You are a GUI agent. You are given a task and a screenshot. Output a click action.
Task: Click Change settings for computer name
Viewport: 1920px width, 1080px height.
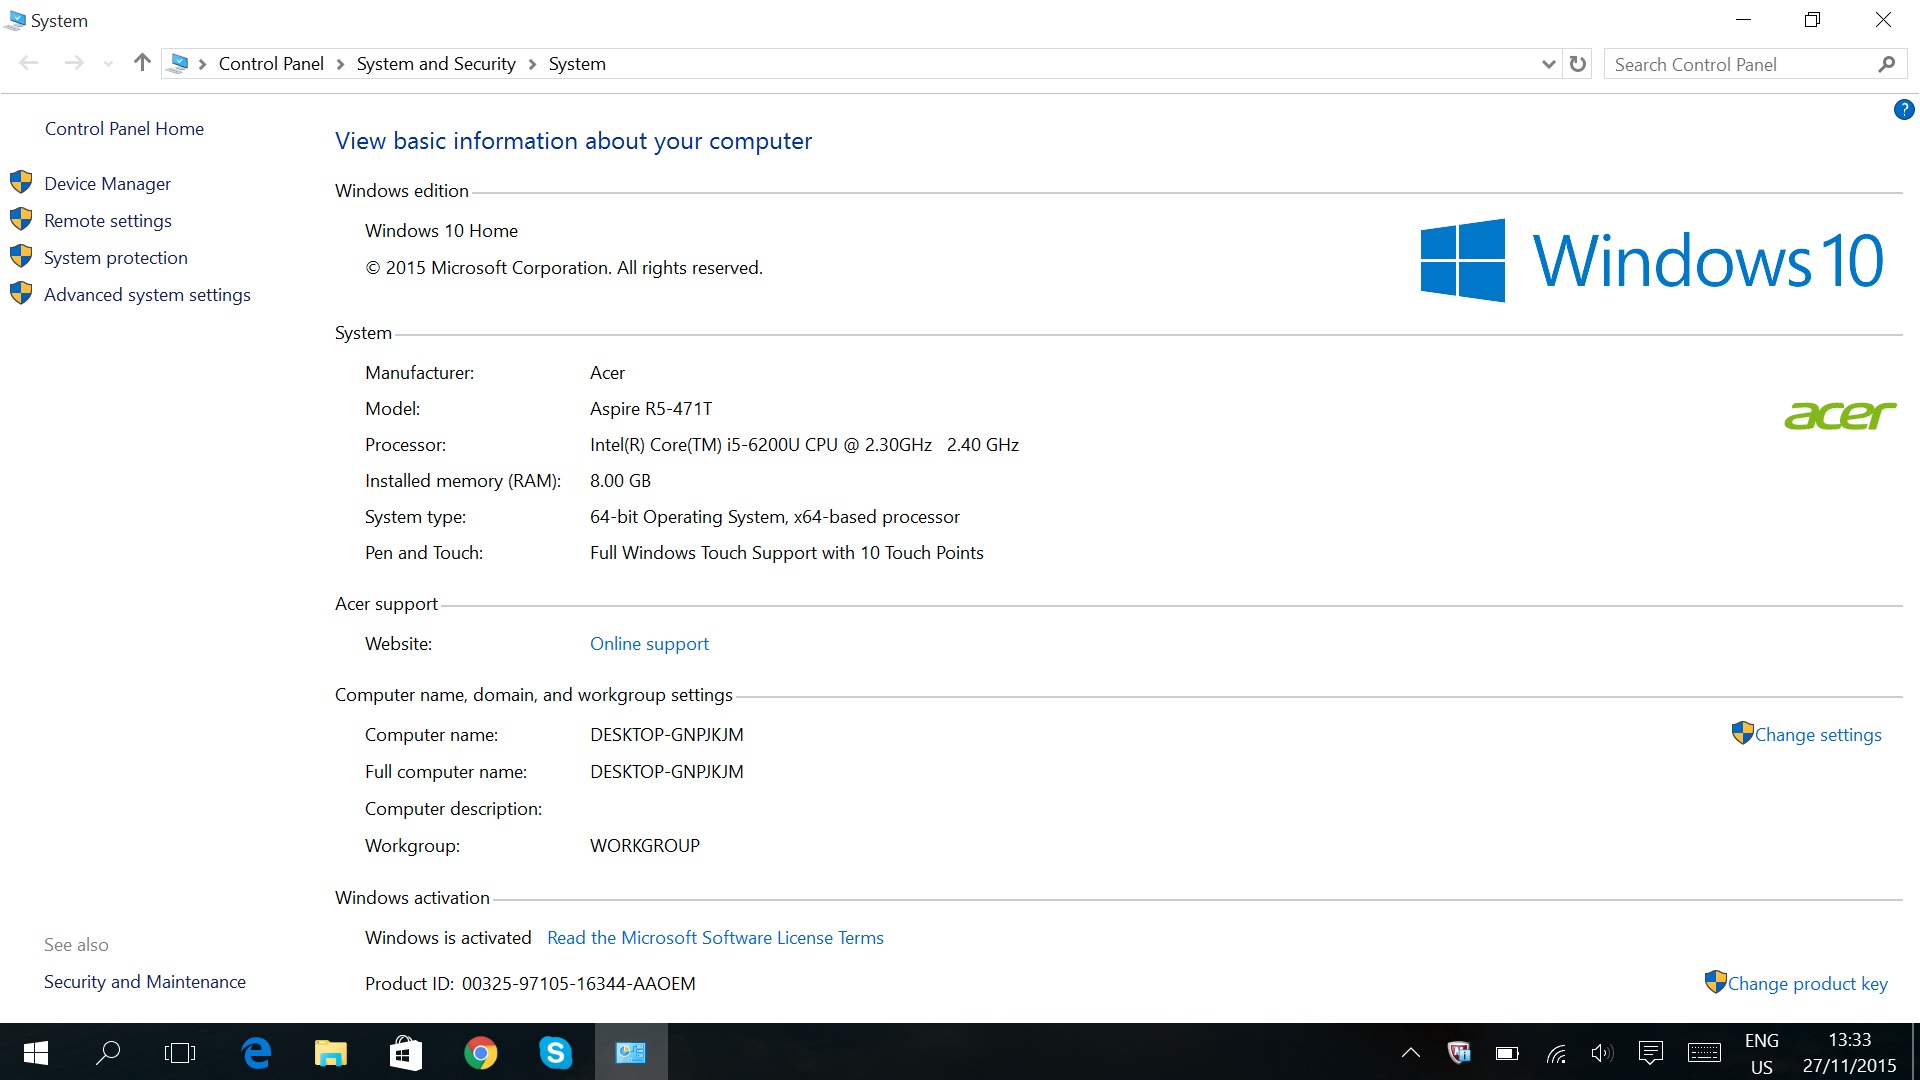[x=1817, y=735]
